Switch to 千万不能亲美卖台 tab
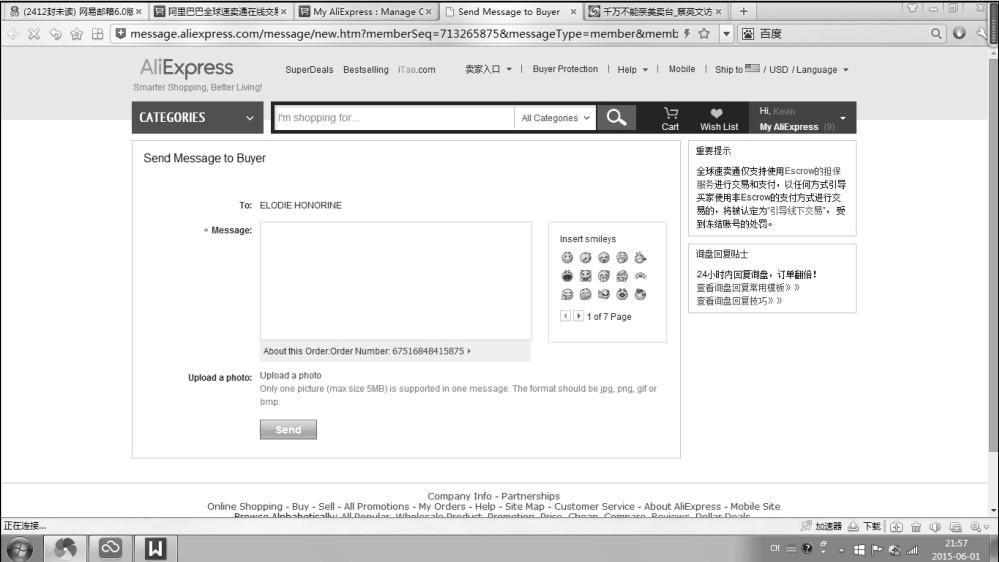Image resolution: width=999 pixels, height=562 pixels. [656, 11]
